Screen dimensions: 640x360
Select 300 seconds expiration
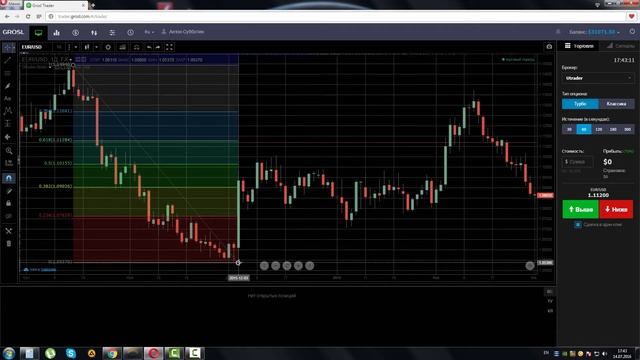click(x=627, y=129)
